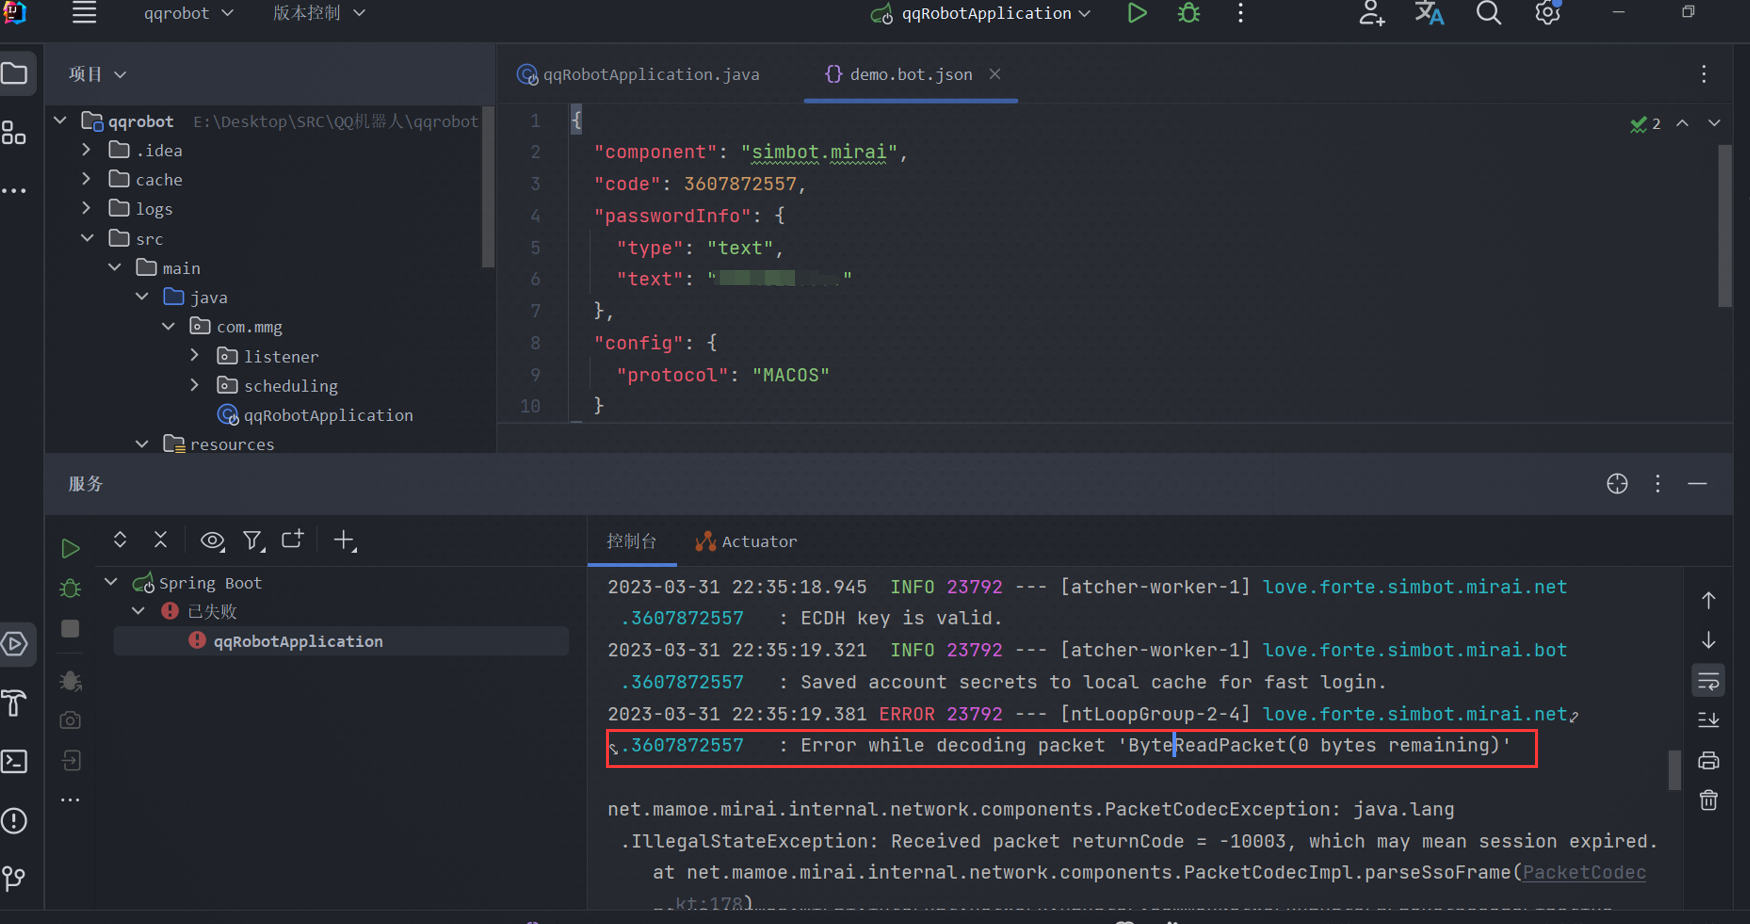
Task: Open Search Everywhere magnifier
Action: point(1488,13)
